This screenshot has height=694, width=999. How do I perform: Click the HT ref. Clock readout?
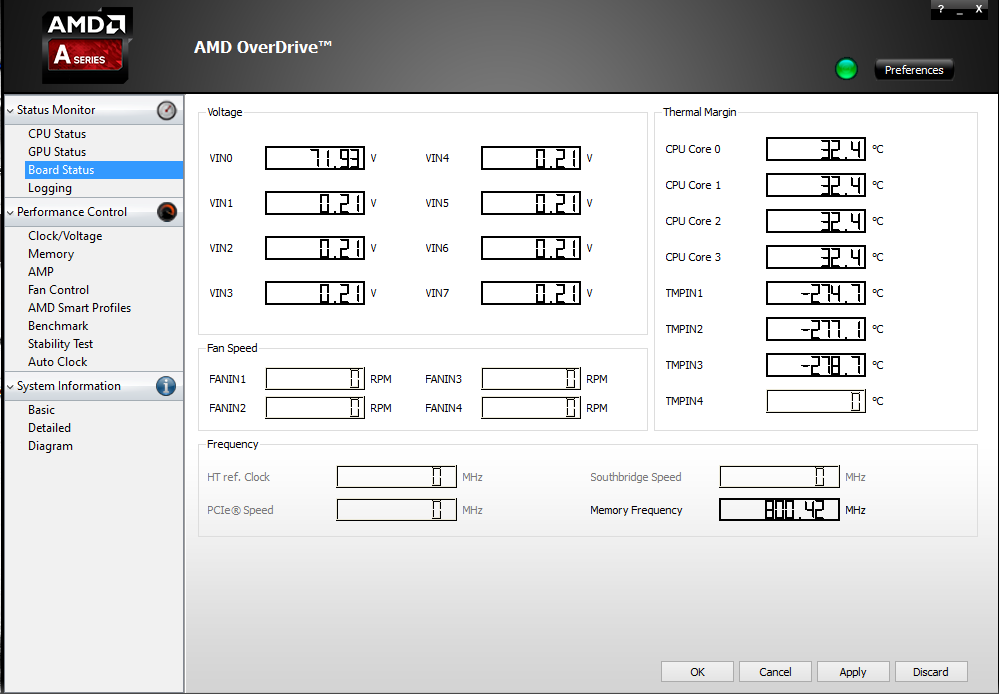coord(396,477)
